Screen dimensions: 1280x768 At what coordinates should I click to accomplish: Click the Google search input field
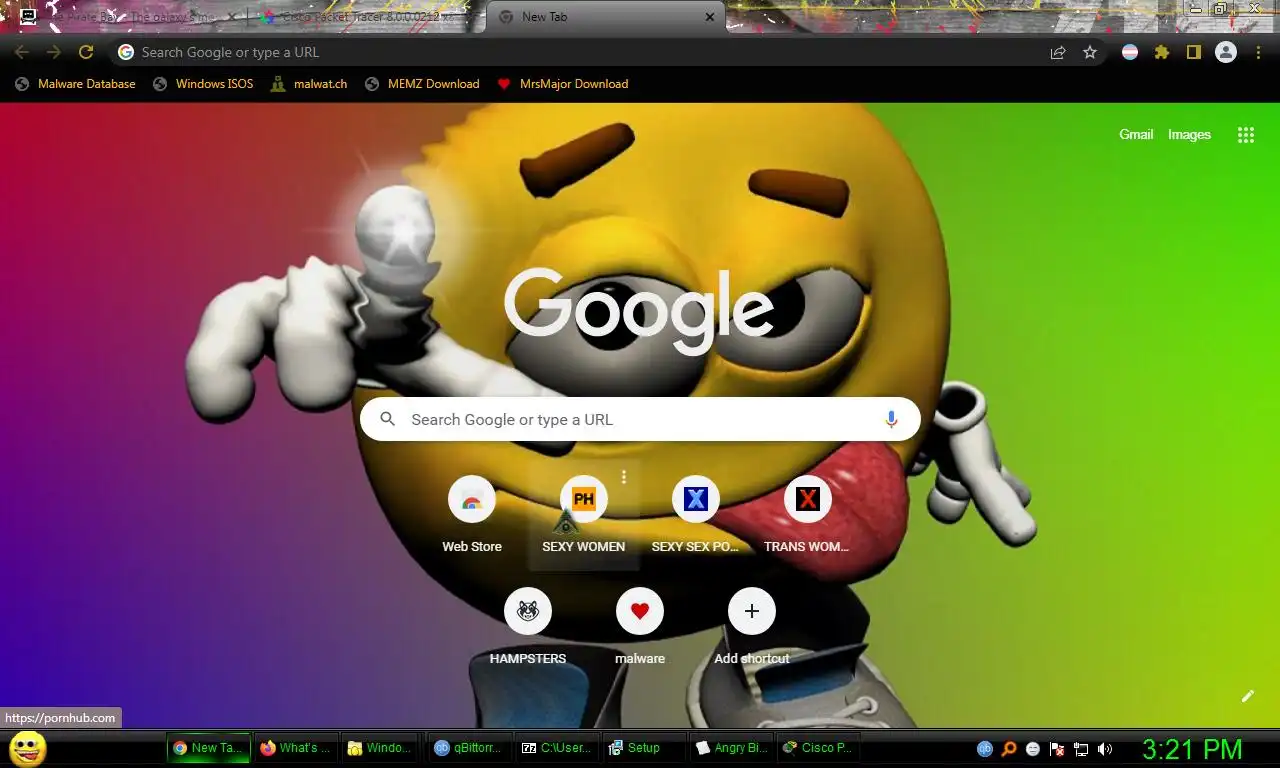click(x=640, y=419)
